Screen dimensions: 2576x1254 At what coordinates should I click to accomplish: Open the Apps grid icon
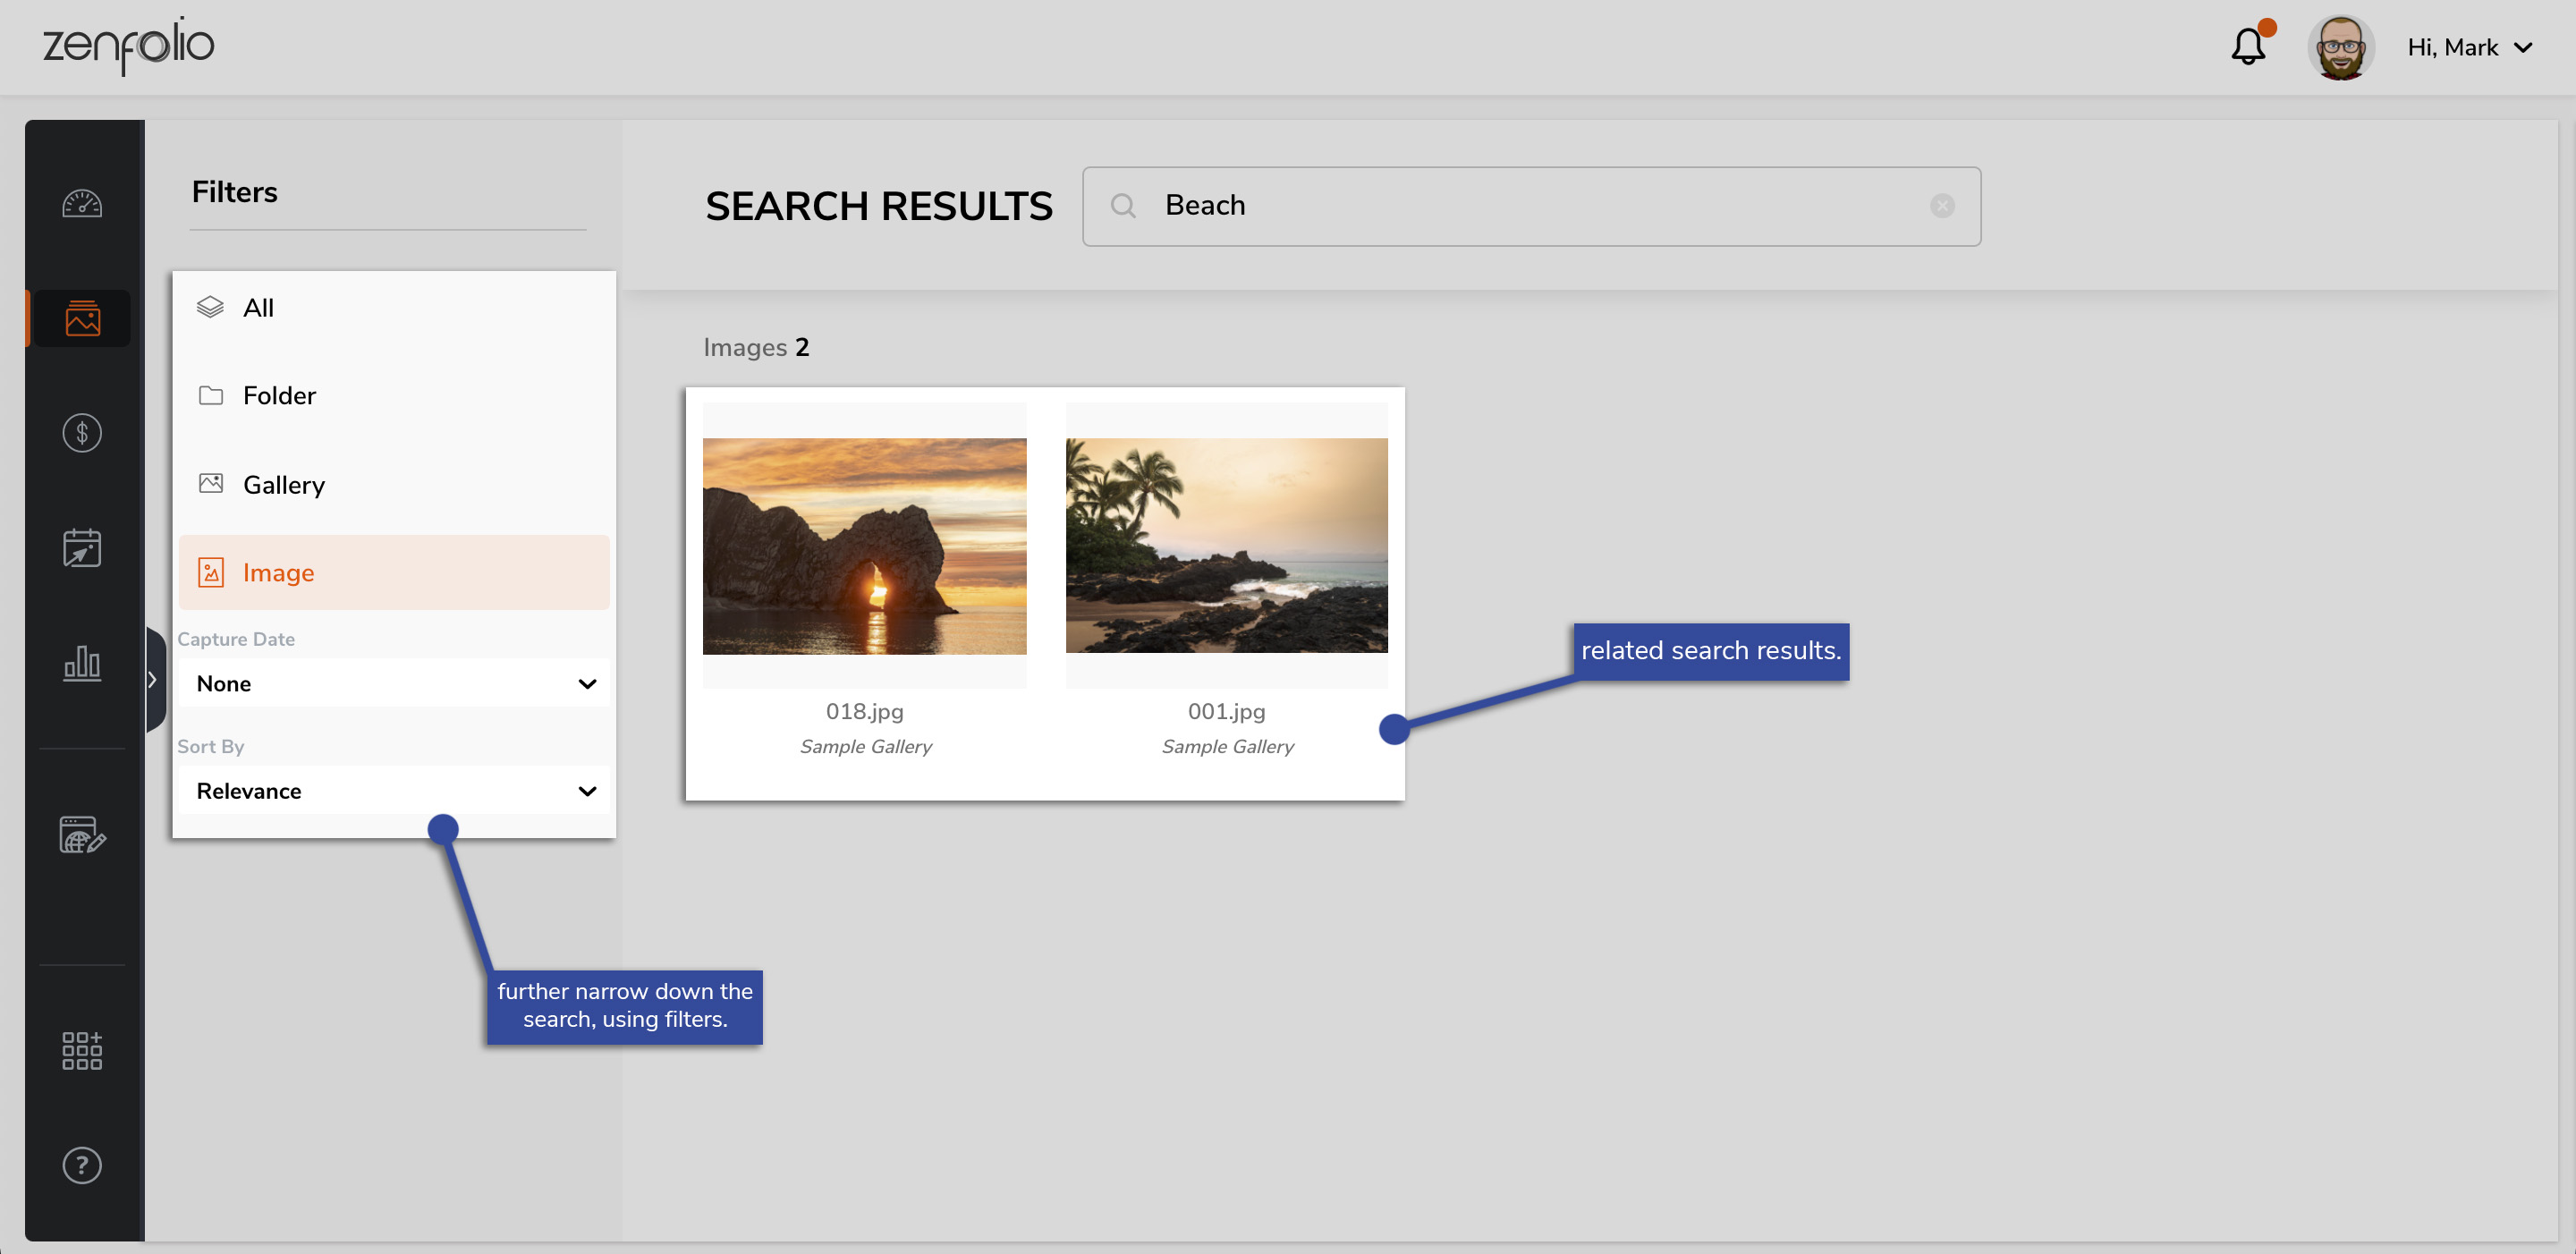tap(82, 1049)
